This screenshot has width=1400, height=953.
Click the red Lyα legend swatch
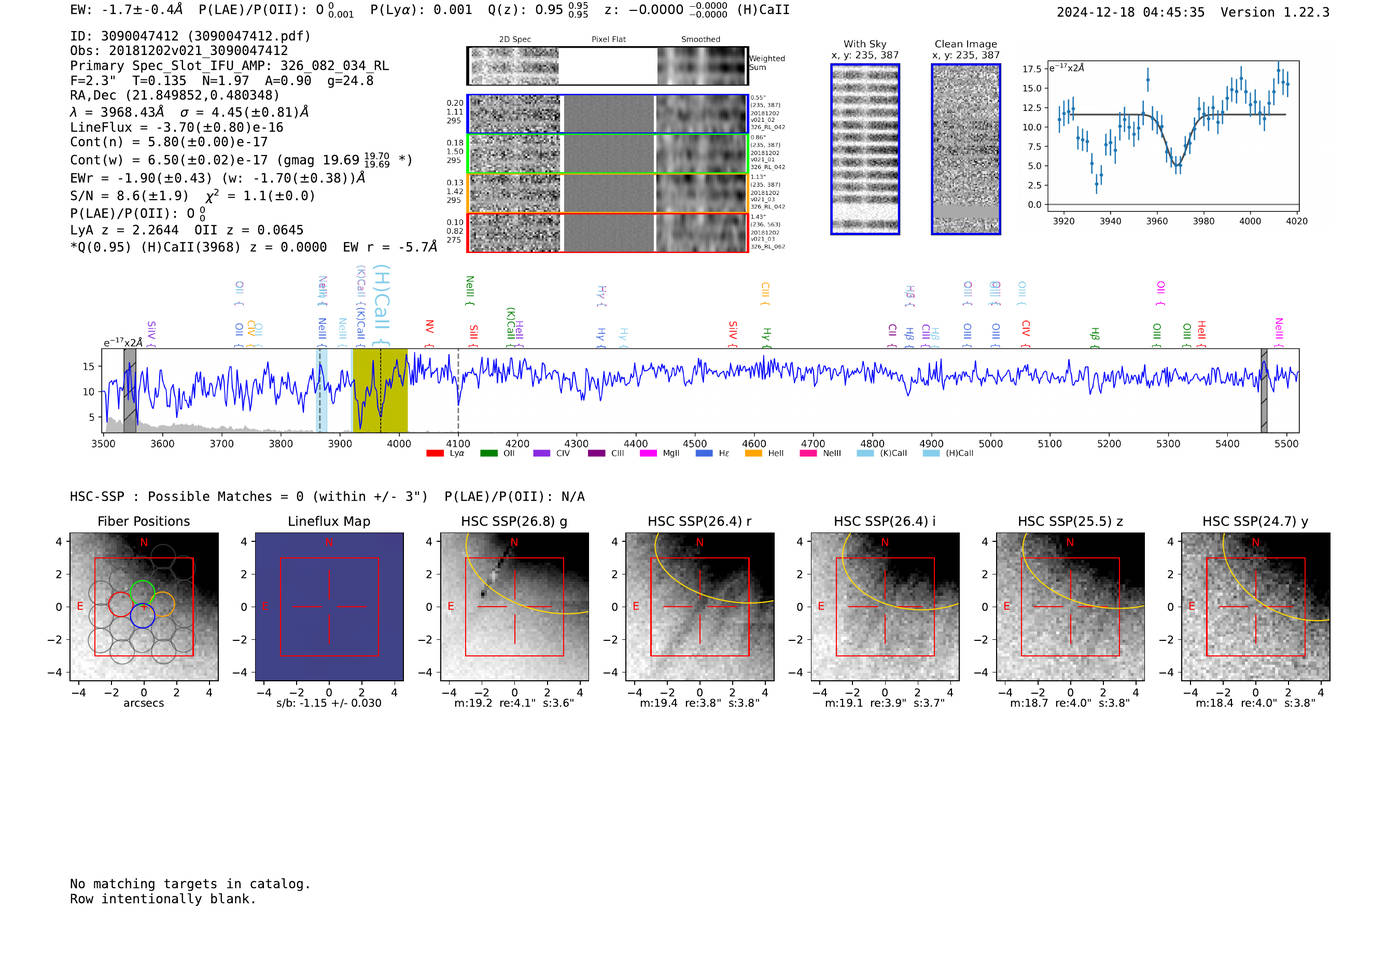tap(435, 453)
